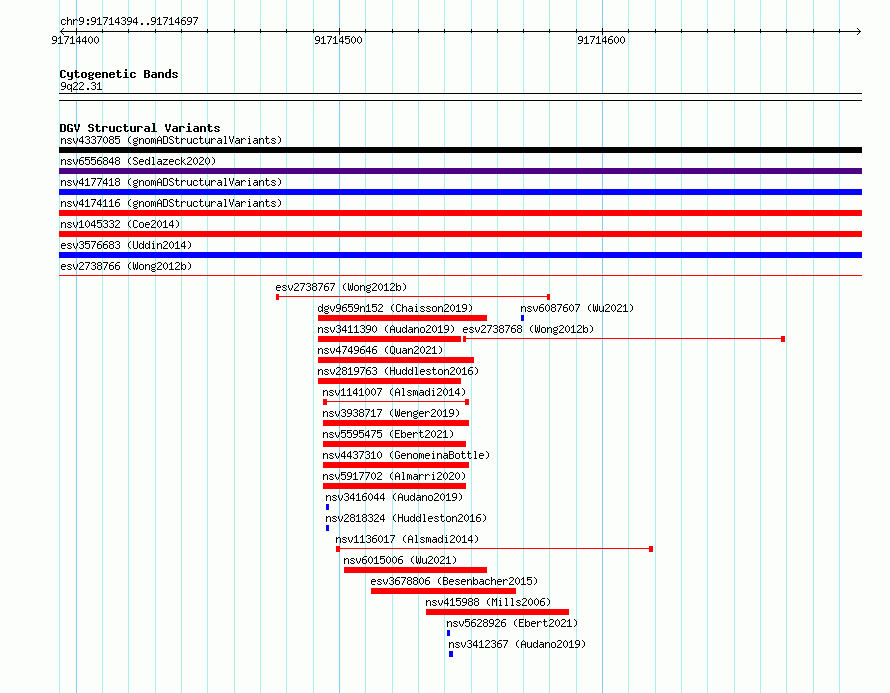890x693 pixels.
Task: Click nsv1136017 (Alsmadi2014) label
Action: (x=407, y=539)
